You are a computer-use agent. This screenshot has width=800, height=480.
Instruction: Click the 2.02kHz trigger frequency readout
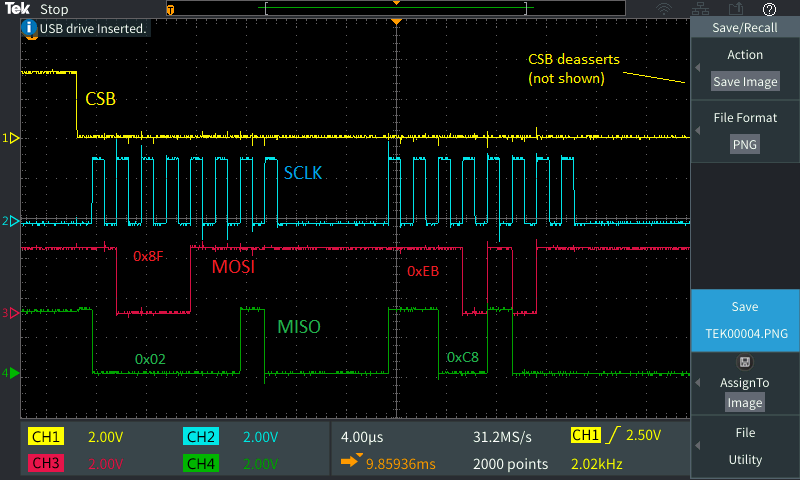pos(596,464)
